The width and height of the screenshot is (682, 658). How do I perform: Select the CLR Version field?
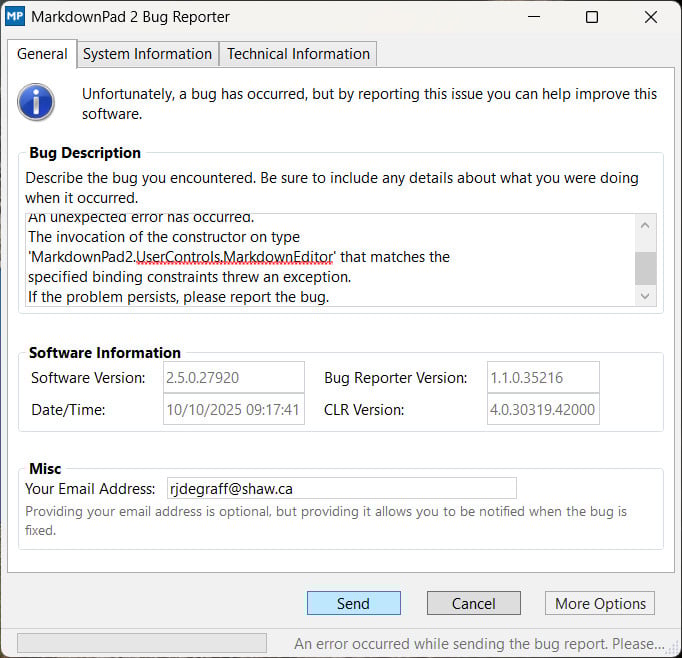[542, 409]
